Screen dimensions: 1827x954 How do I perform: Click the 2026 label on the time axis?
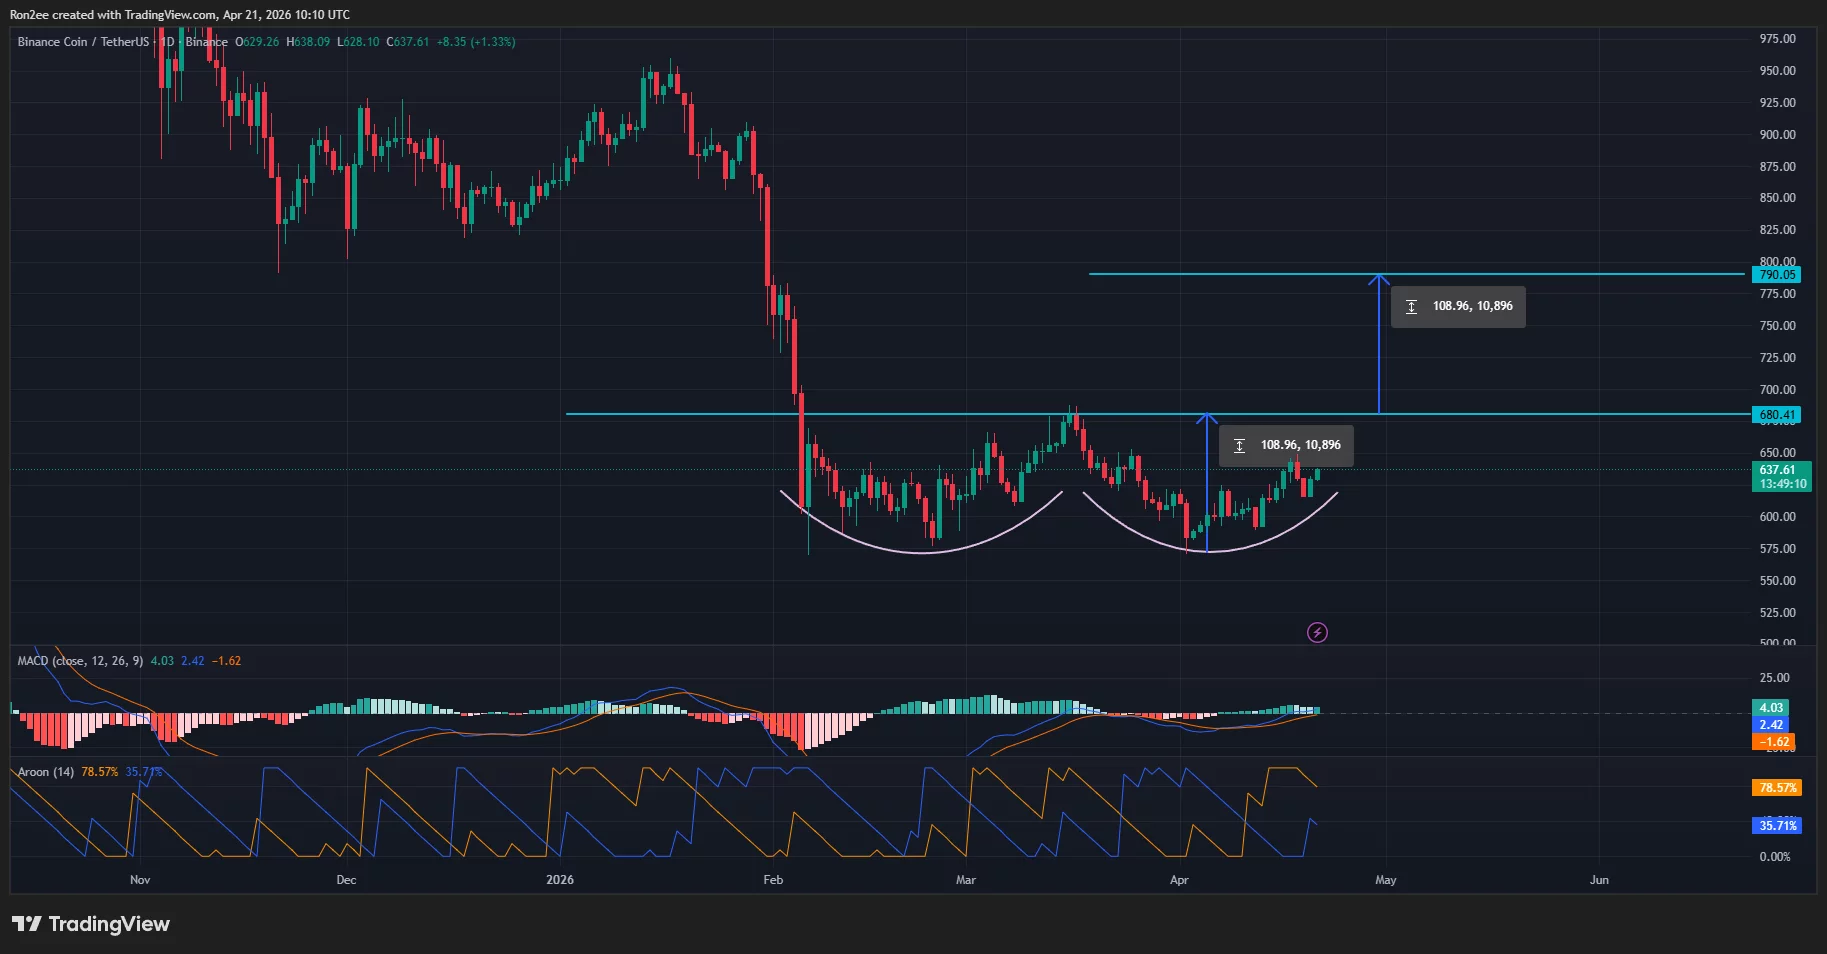(559, 880)
